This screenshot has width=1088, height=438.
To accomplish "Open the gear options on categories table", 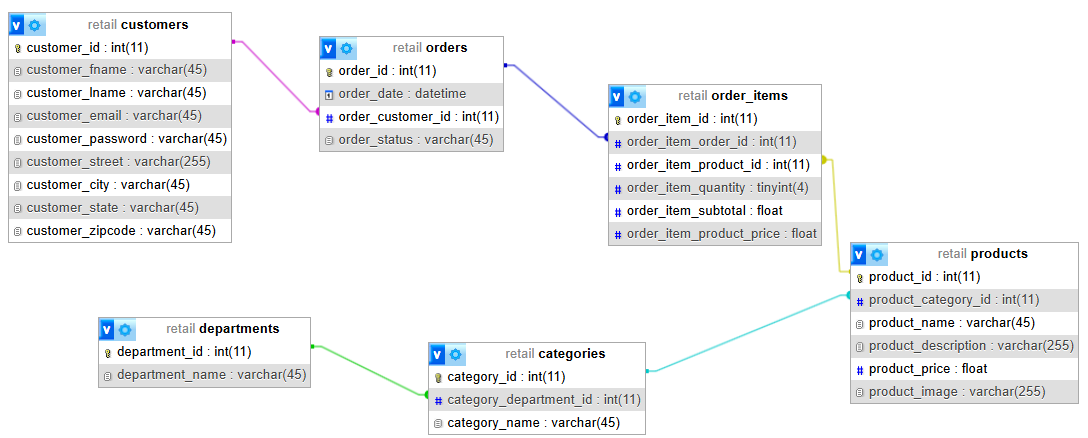I will [454, 354].
